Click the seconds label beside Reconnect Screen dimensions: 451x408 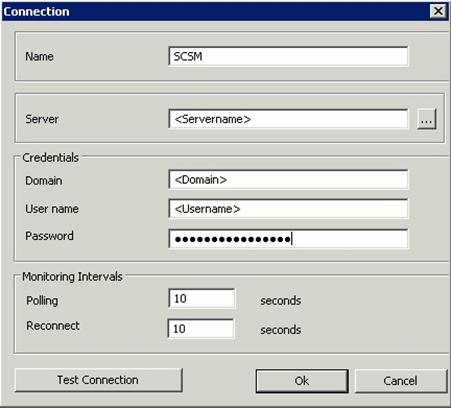tap(281, 330)
